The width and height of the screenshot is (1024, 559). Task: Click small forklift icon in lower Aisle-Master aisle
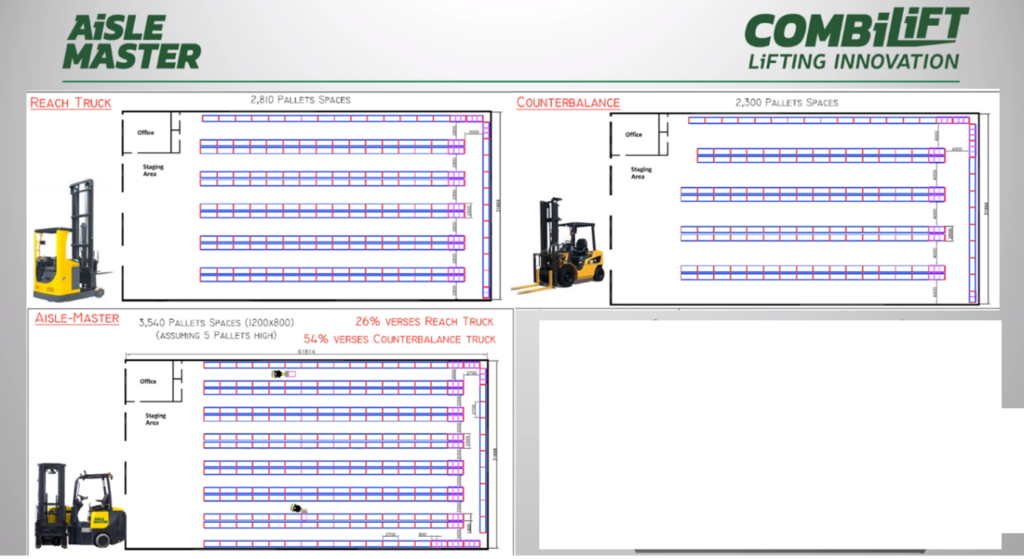click(297, 509)
